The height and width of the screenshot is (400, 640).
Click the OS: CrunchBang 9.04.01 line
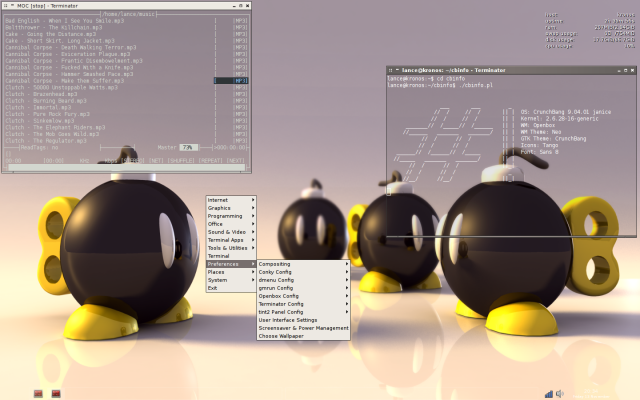pyautogui.click(x=566, y=111)
